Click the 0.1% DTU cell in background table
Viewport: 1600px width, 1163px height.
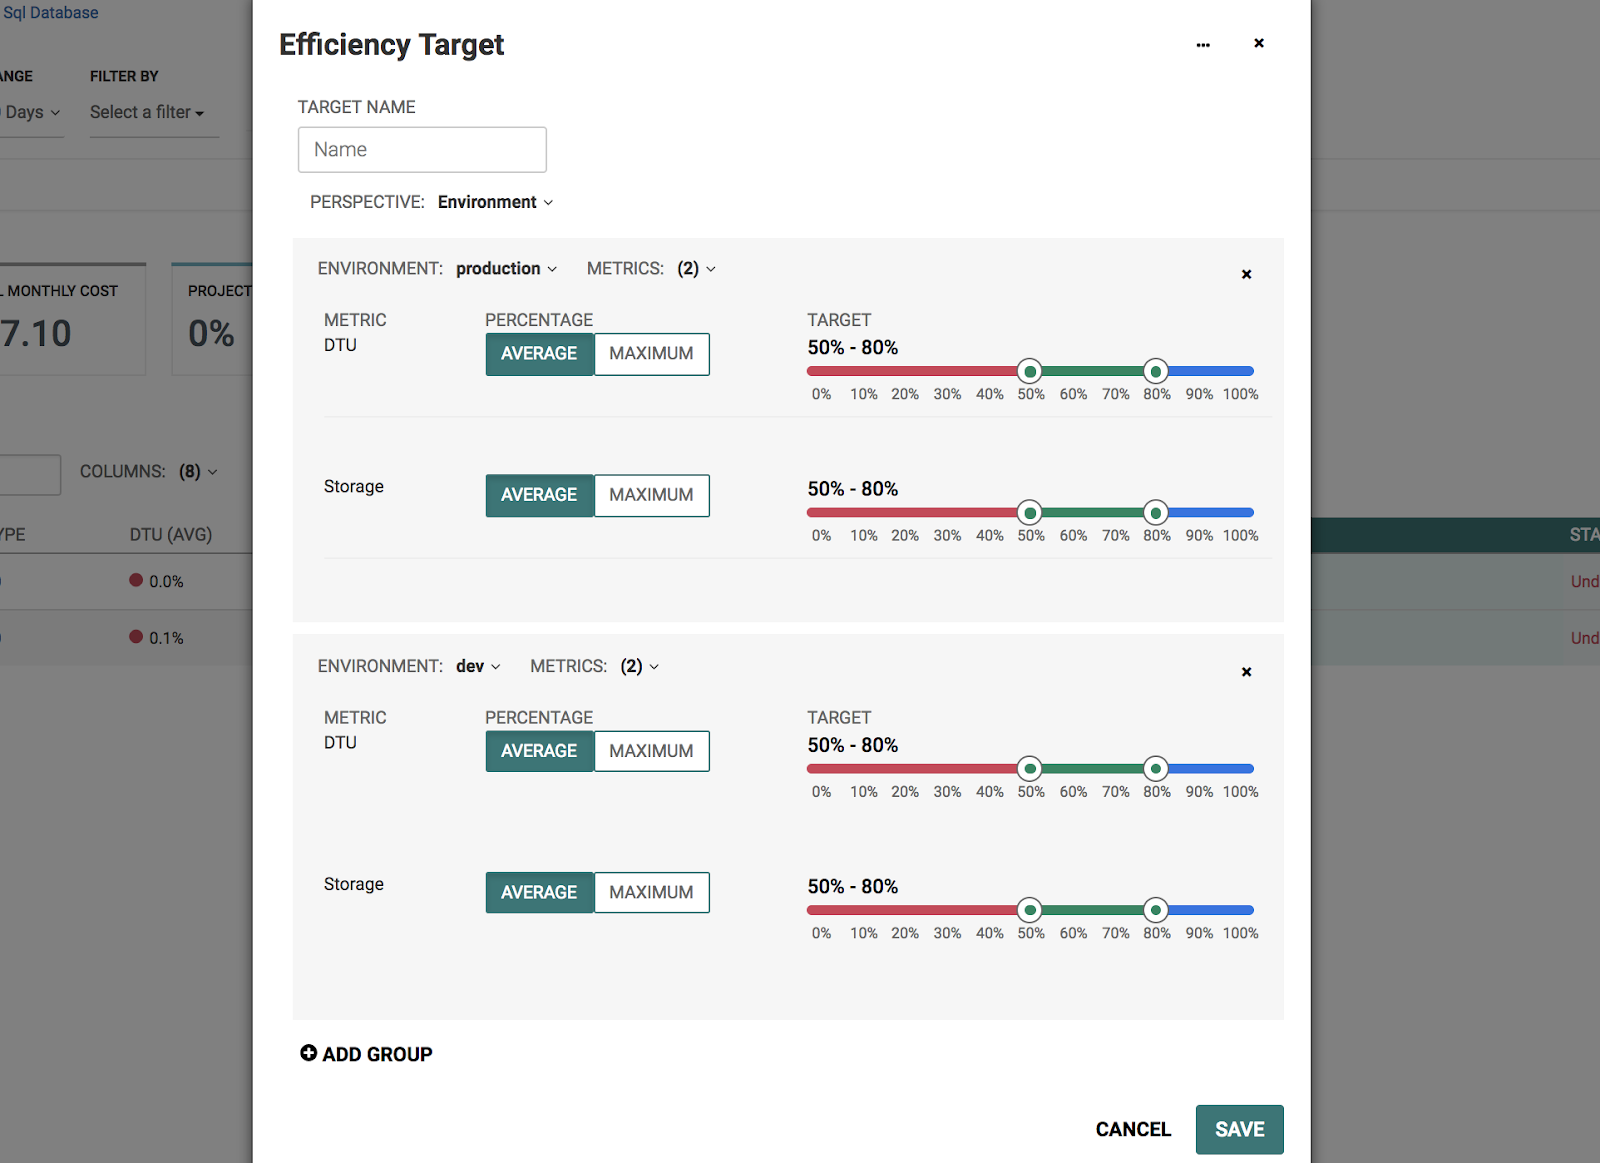coord(157,638)
